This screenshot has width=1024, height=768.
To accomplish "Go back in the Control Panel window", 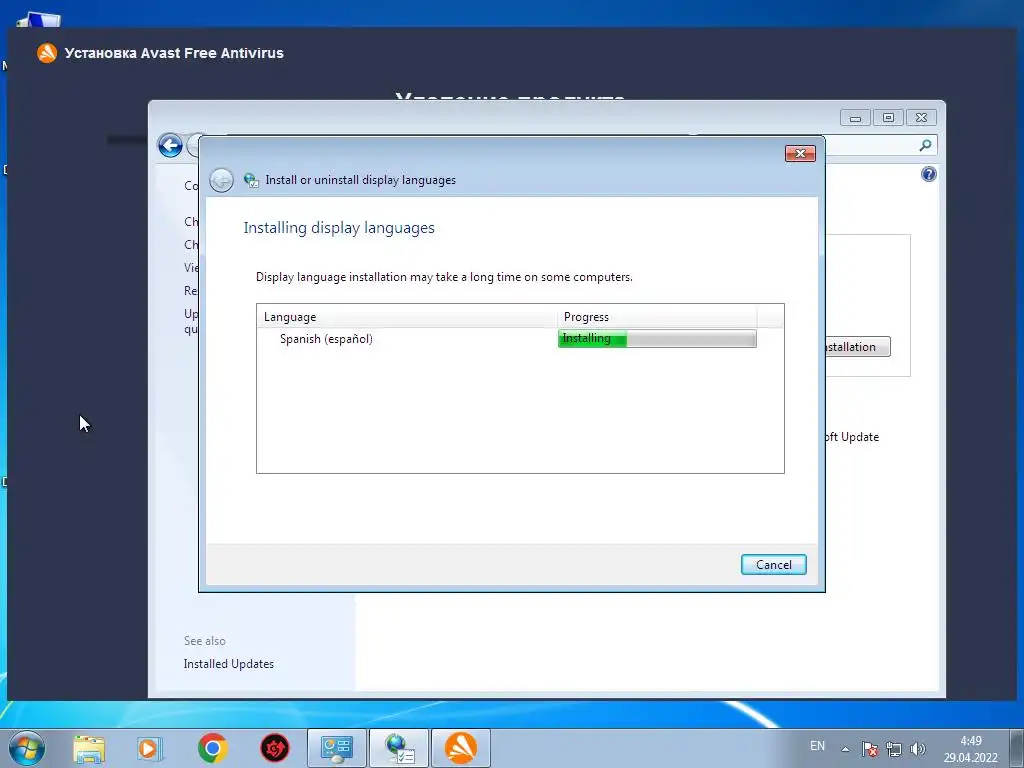I will coord(170,145).
